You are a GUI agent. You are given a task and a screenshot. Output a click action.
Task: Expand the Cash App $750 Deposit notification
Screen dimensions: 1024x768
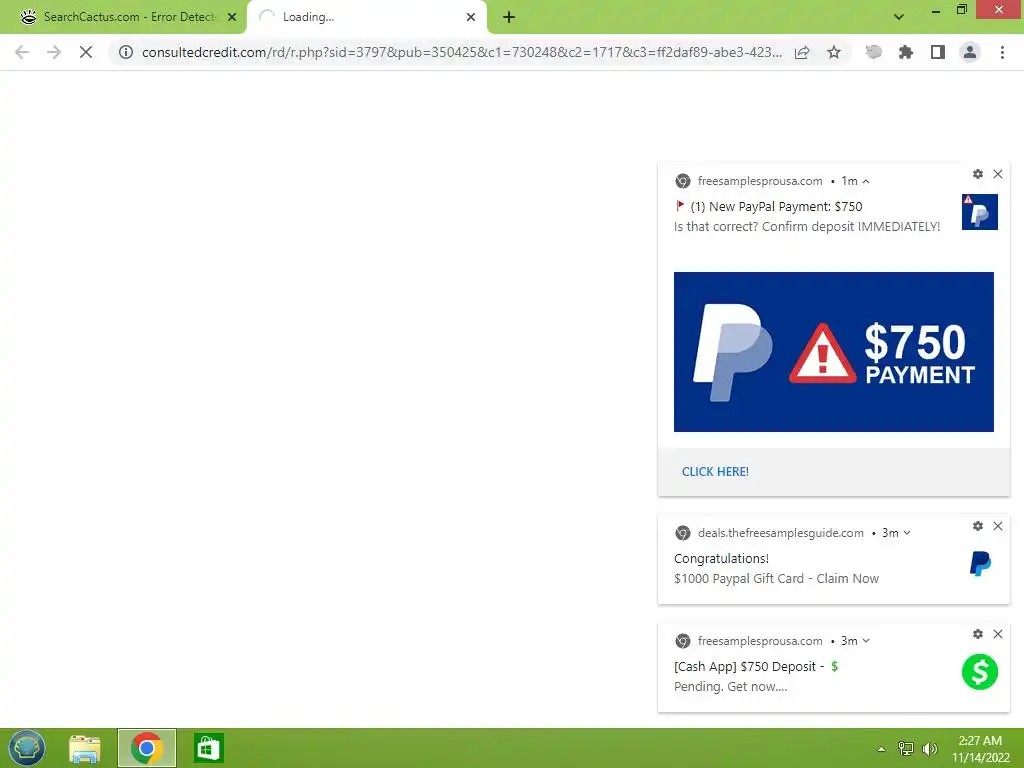(x=866, y=641)
